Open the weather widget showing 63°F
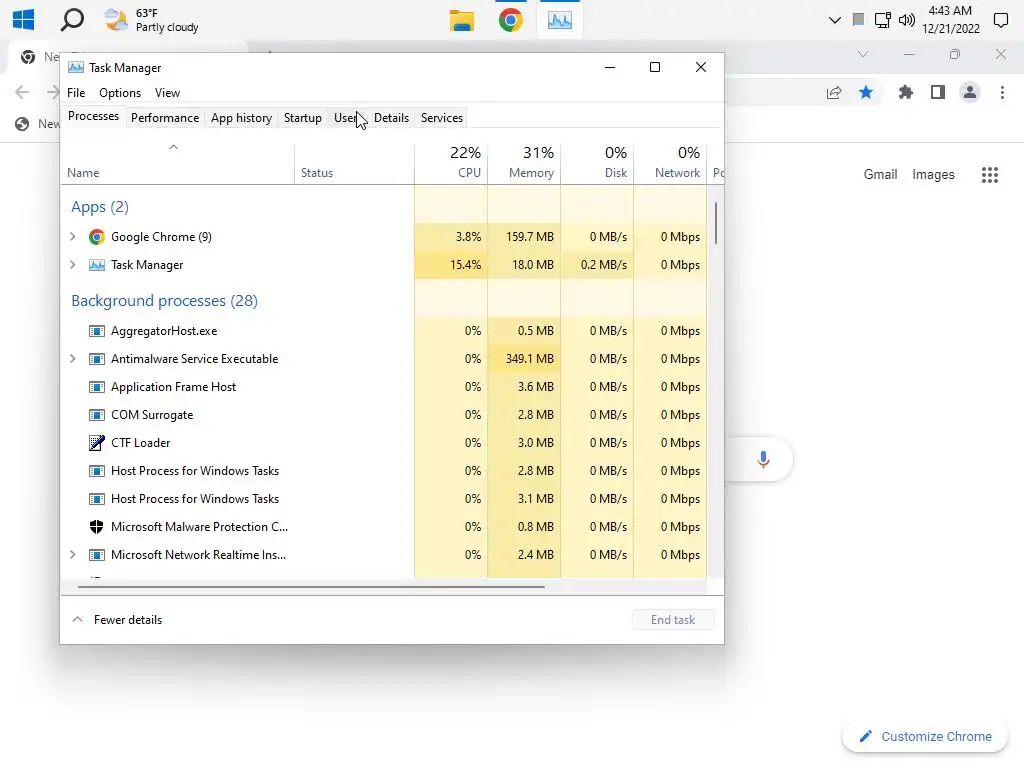The width and height of the screenshot is (1024, 768). pos(152,20)
